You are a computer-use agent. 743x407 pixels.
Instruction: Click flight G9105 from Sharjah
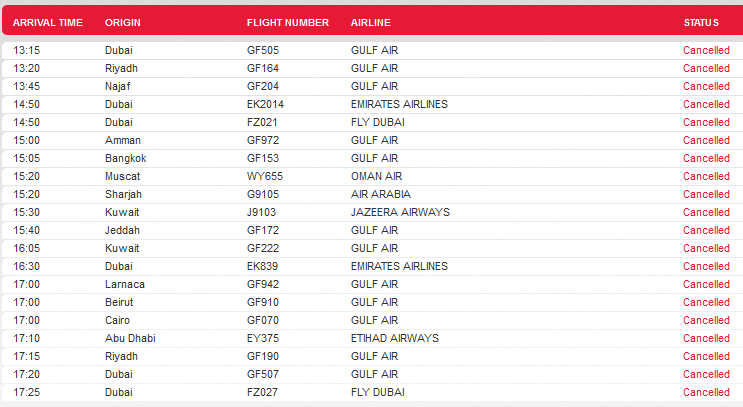point(372,194)
